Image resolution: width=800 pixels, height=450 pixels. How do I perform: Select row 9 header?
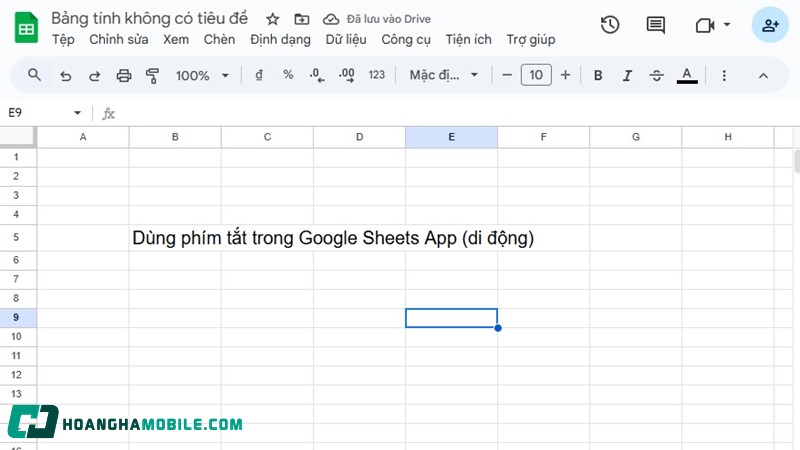point(16,317)
